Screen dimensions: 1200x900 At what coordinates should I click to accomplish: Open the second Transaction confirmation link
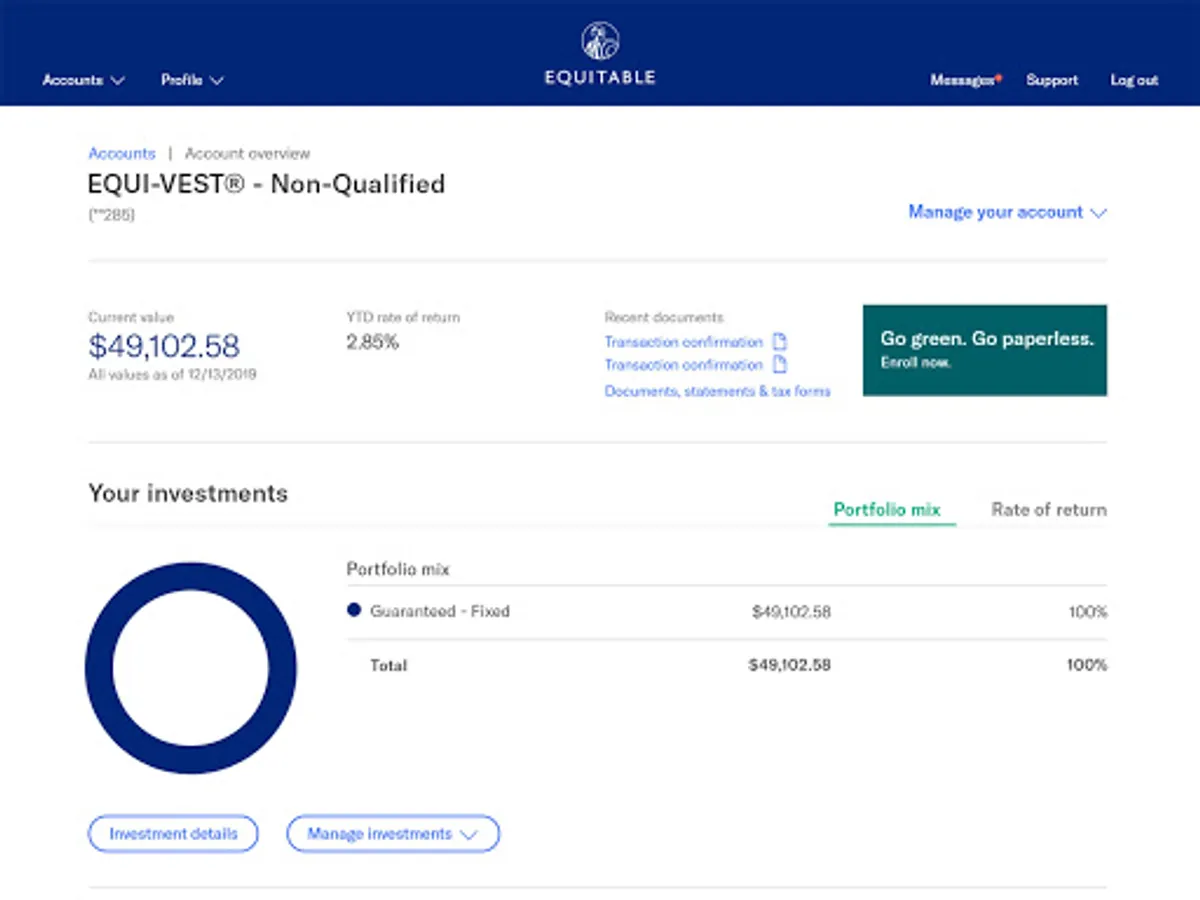tap(684, 365)
